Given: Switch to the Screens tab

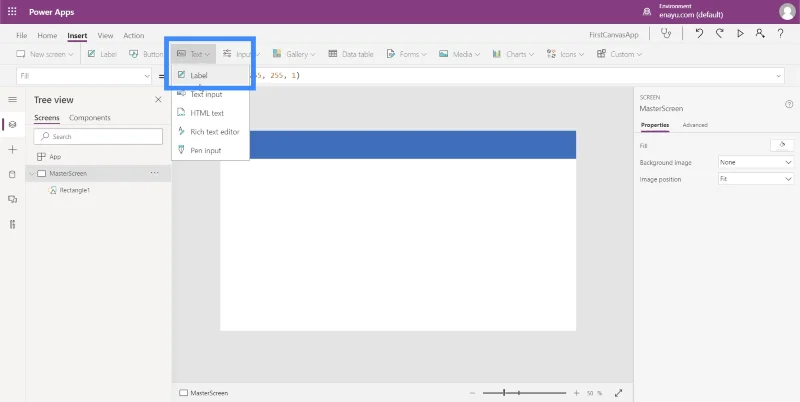Looking at the screenshot, I should 46,118.
